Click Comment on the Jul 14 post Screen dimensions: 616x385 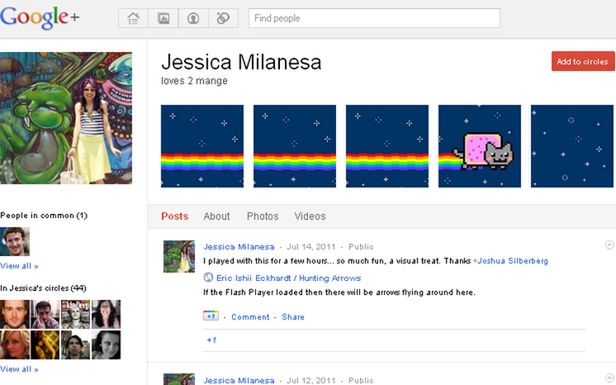click(x=250, y=317)
